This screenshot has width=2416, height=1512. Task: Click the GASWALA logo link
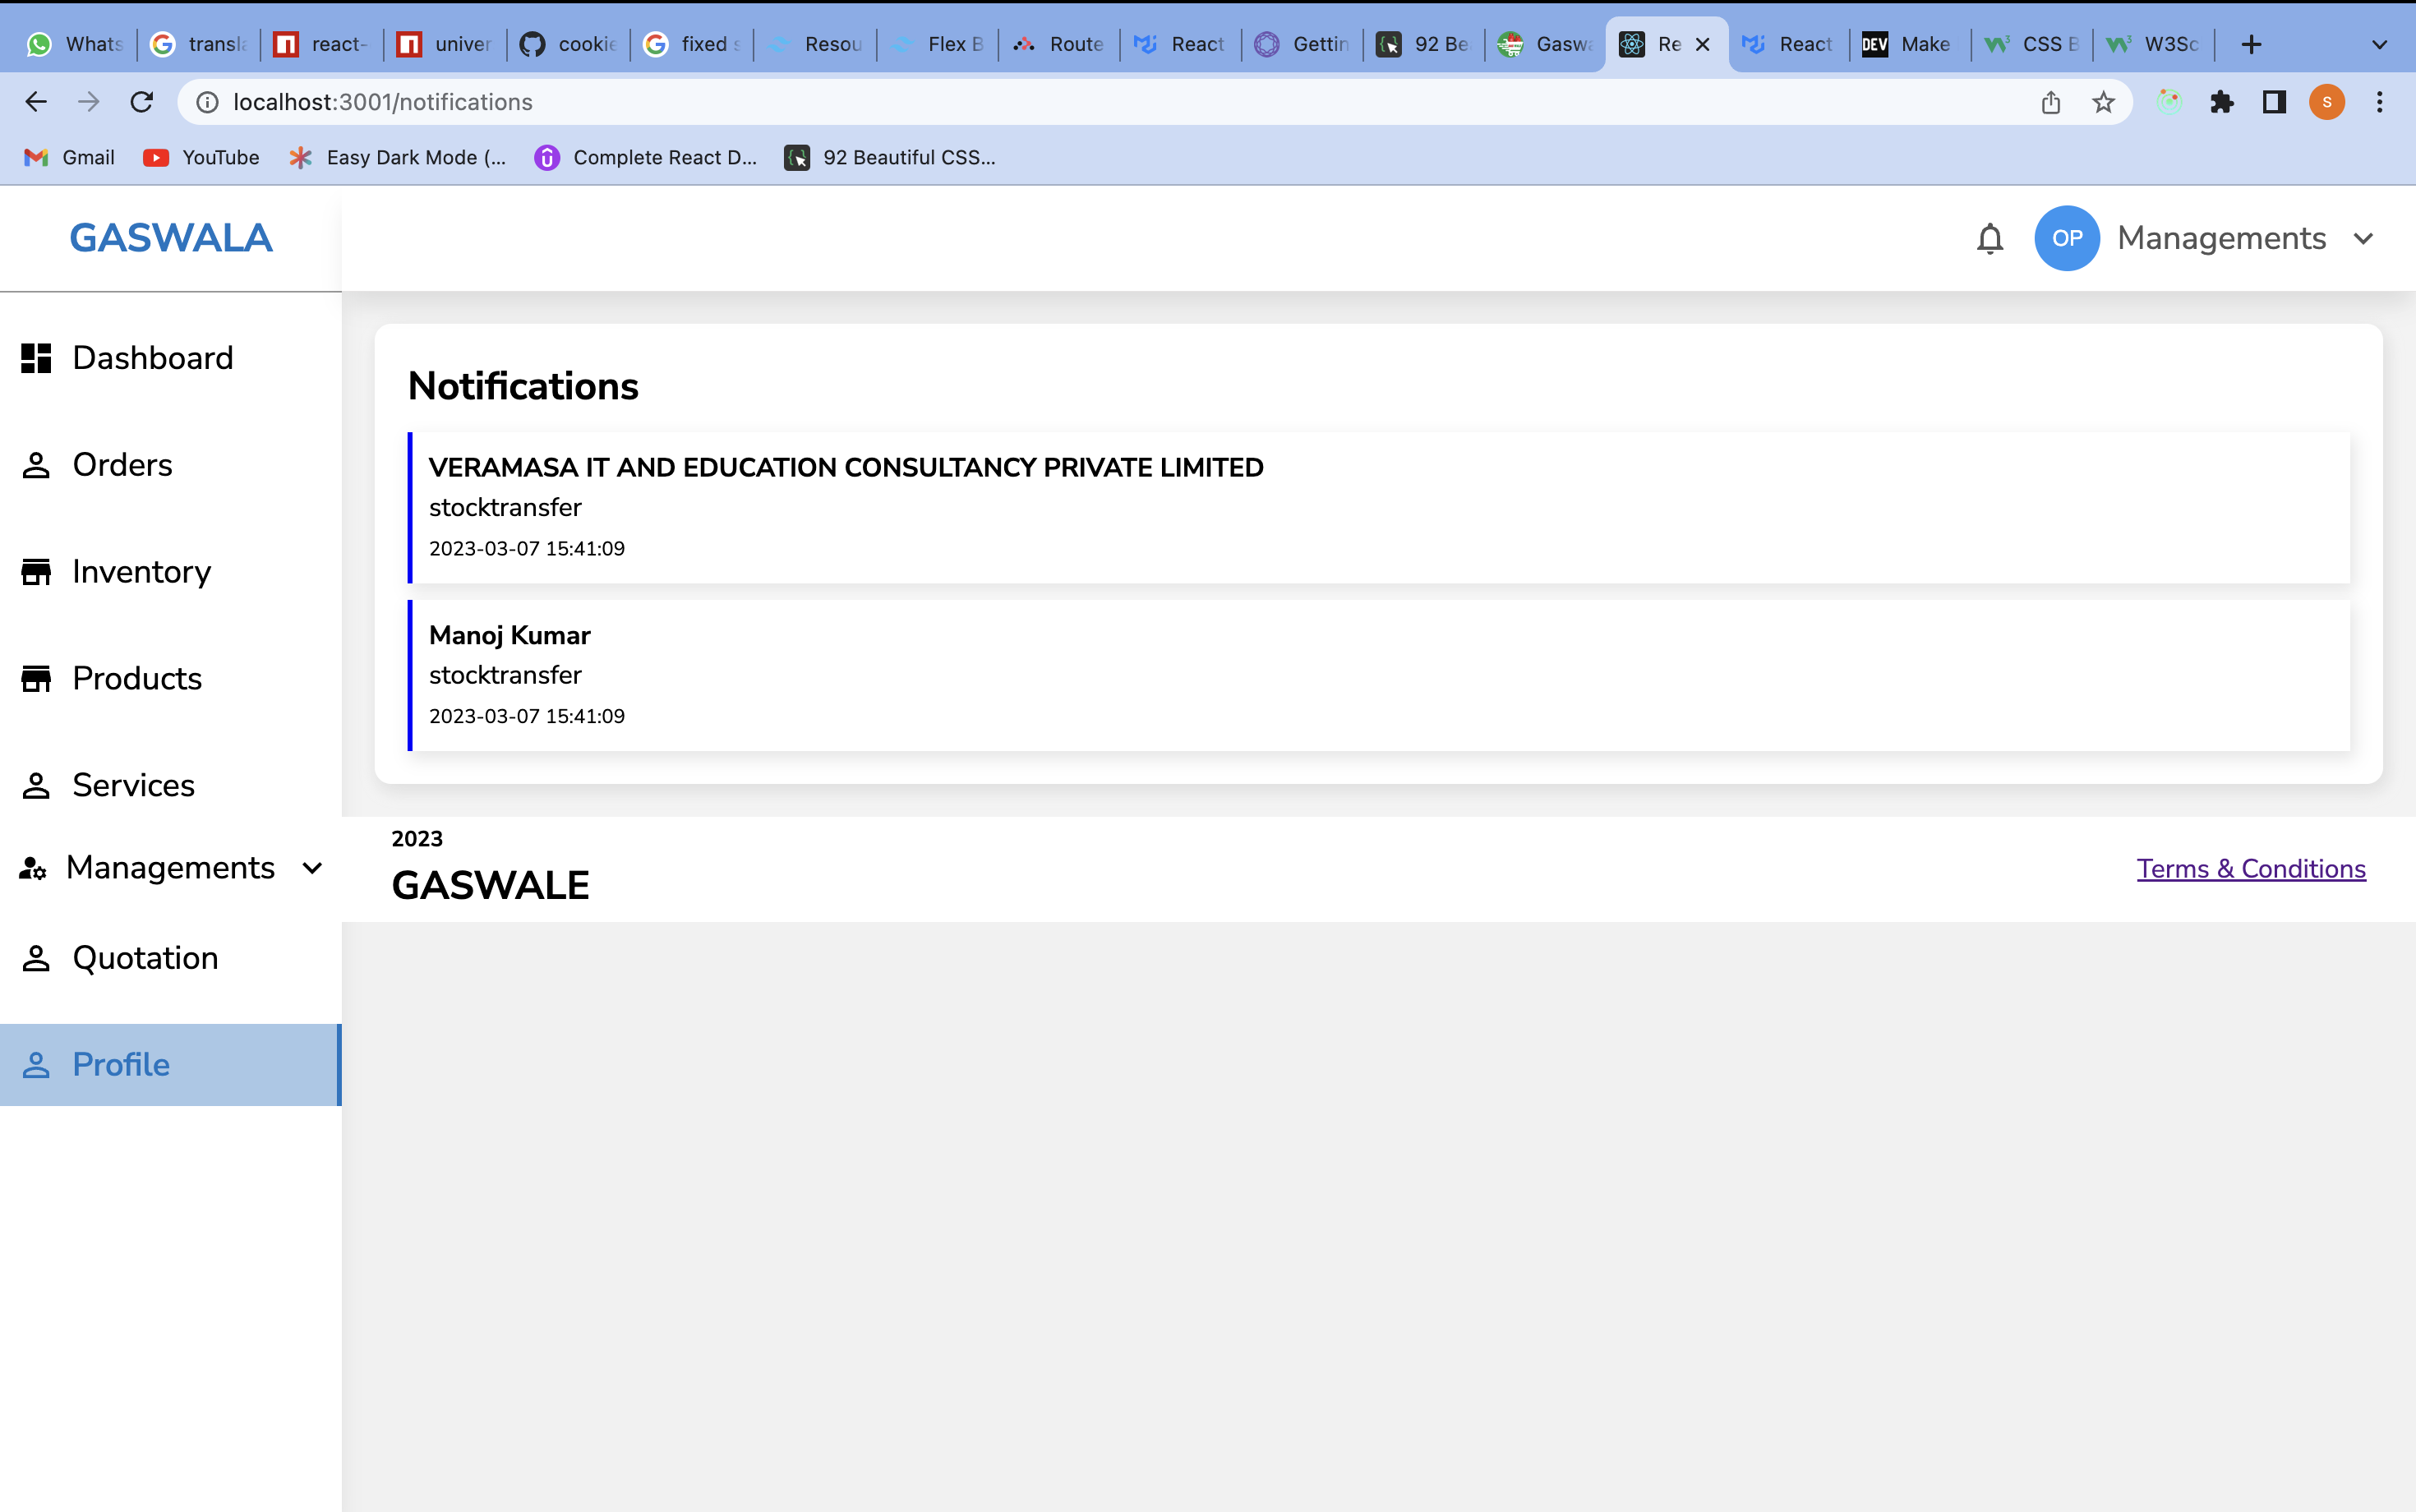coord(170,238)
